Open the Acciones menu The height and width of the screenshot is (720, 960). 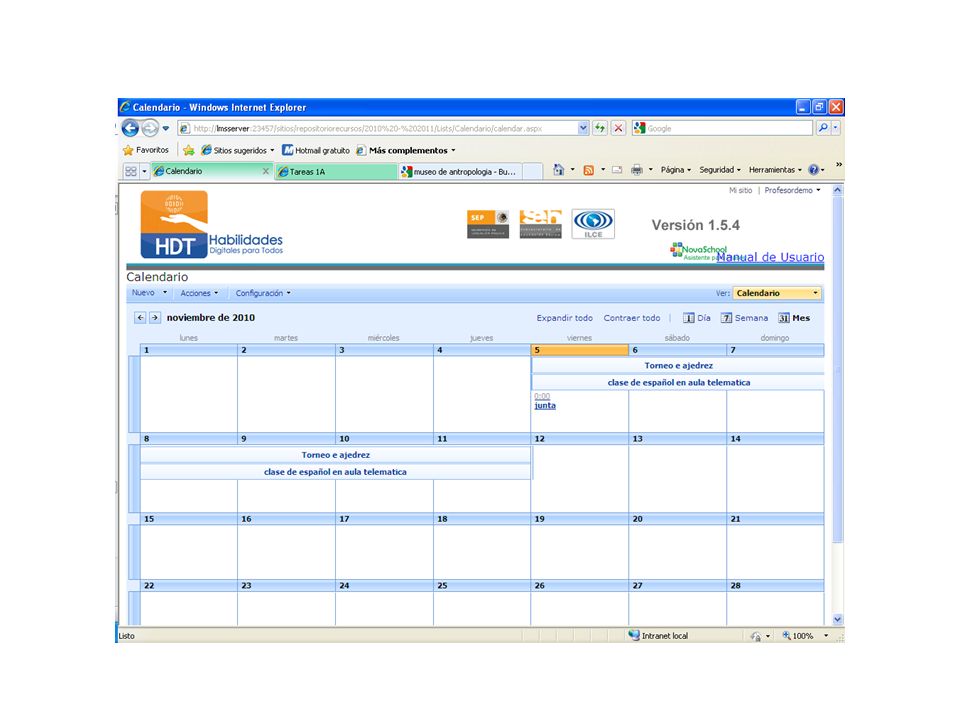click(x=200, y=293)
